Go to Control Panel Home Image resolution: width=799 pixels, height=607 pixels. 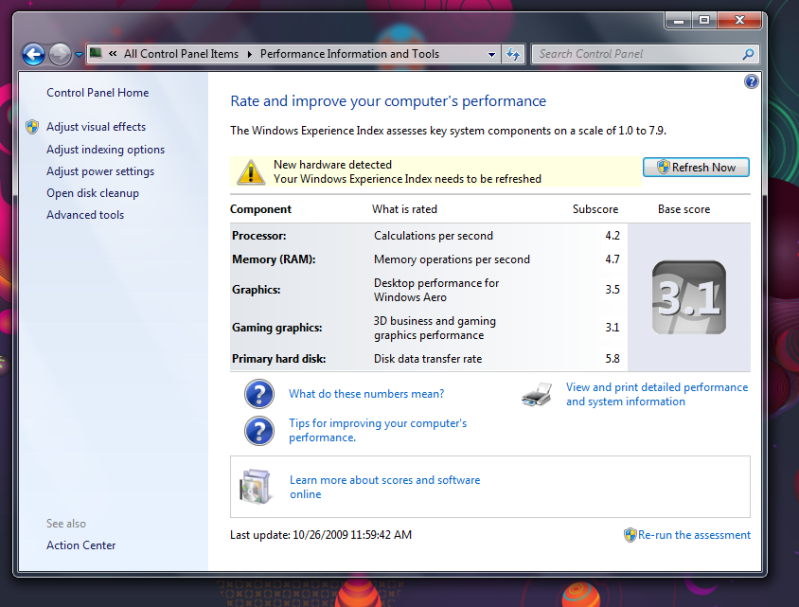pos(97,93)
